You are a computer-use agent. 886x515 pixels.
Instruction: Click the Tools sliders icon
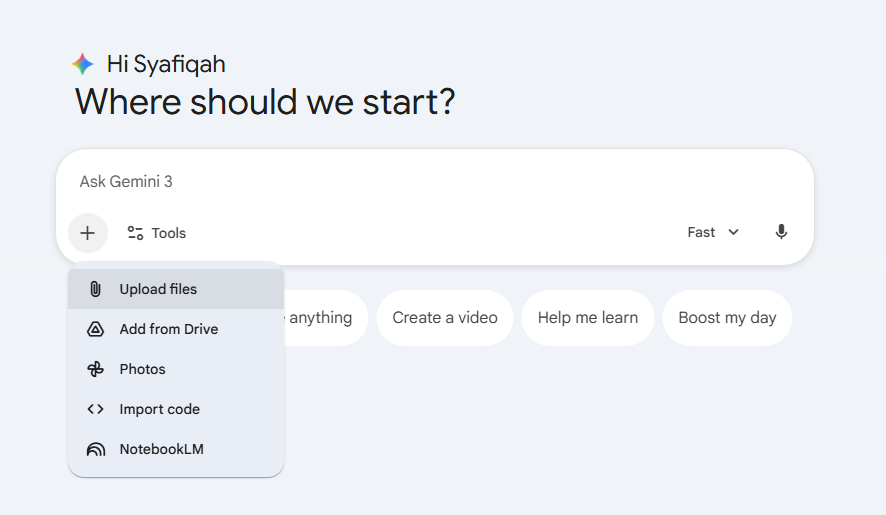tap(135, 233)
